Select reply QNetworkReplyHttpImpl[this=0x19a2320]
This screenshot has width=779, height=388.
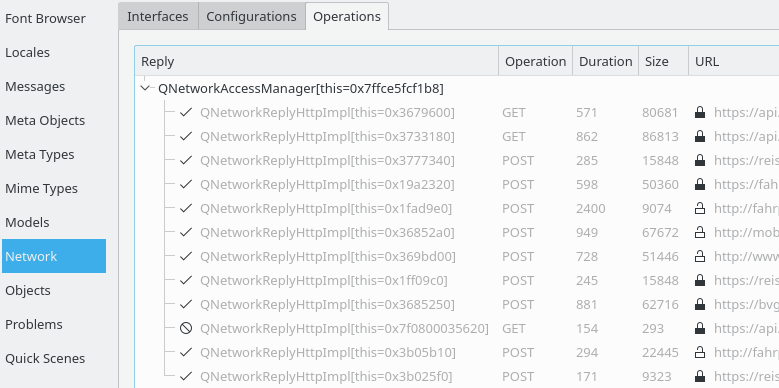click(x=327, y=185)
